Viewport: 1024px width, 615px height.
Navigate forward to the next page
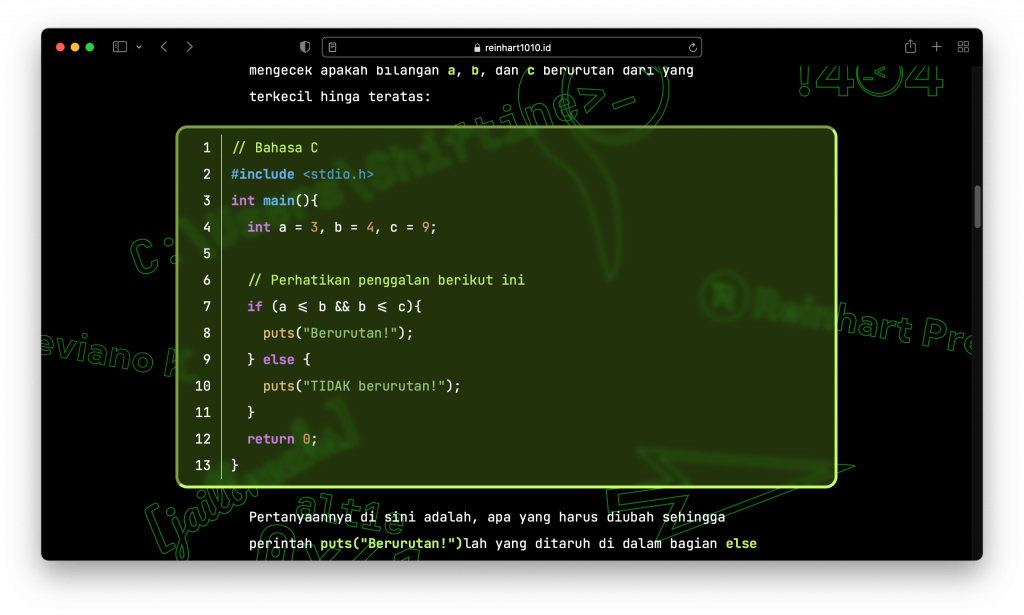[x=189, y=46]
